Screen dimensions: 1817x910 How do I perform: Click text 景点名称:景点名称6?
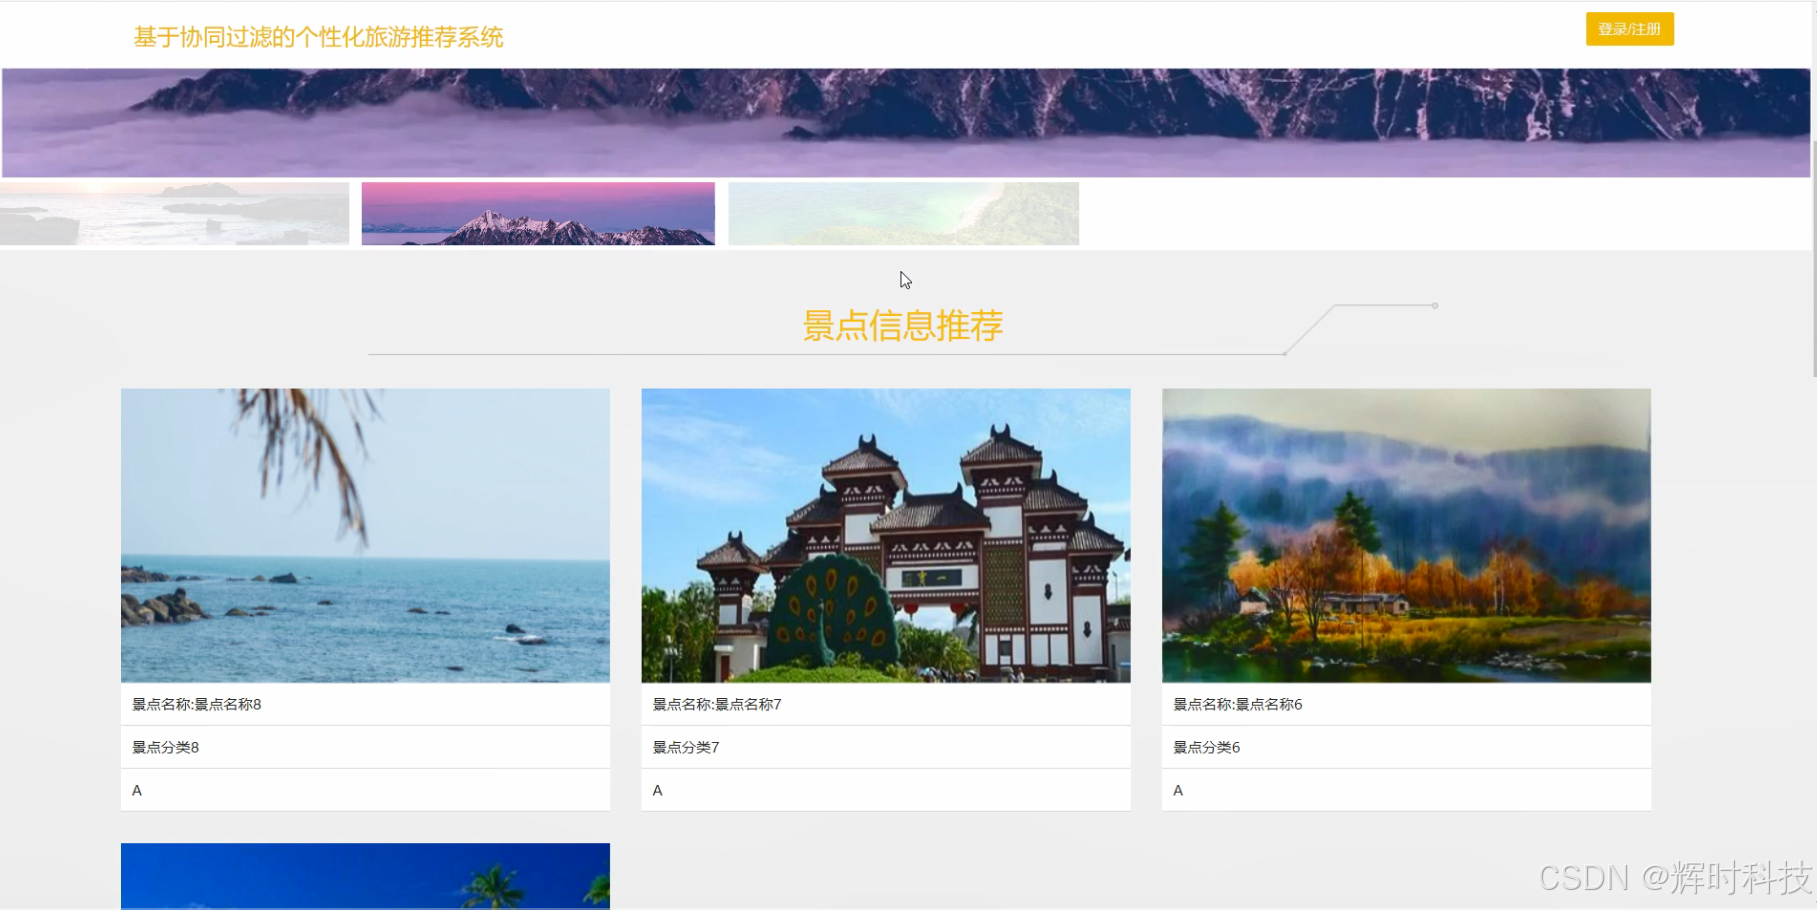pos(1238,704)
